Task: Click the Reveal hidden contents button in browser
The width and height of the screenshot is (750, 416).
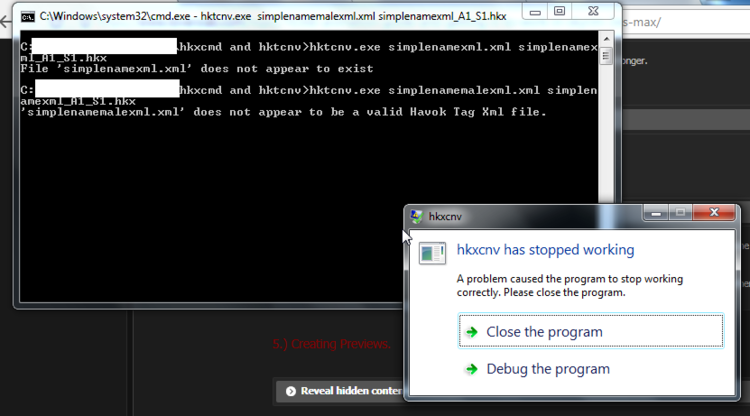Action: (x=340, y=391)
